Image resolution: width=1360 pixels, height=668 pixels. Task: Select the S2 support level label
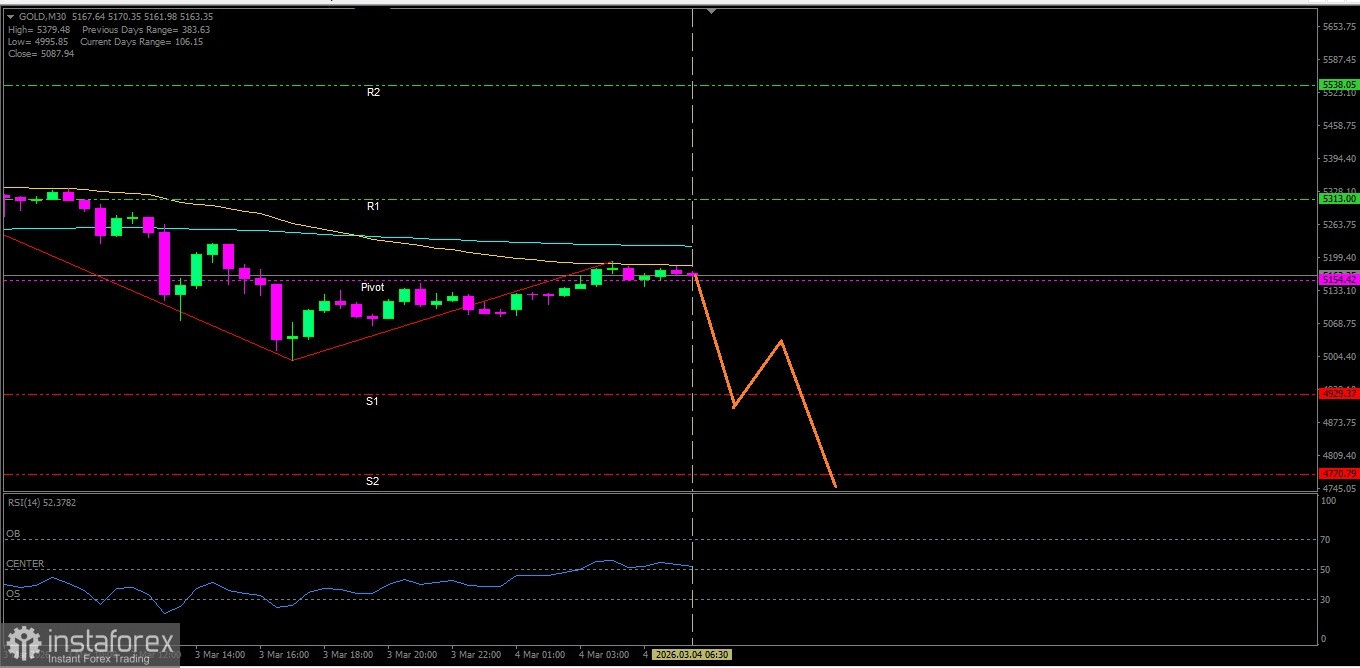pyautogui.click(x=372, y=481)
